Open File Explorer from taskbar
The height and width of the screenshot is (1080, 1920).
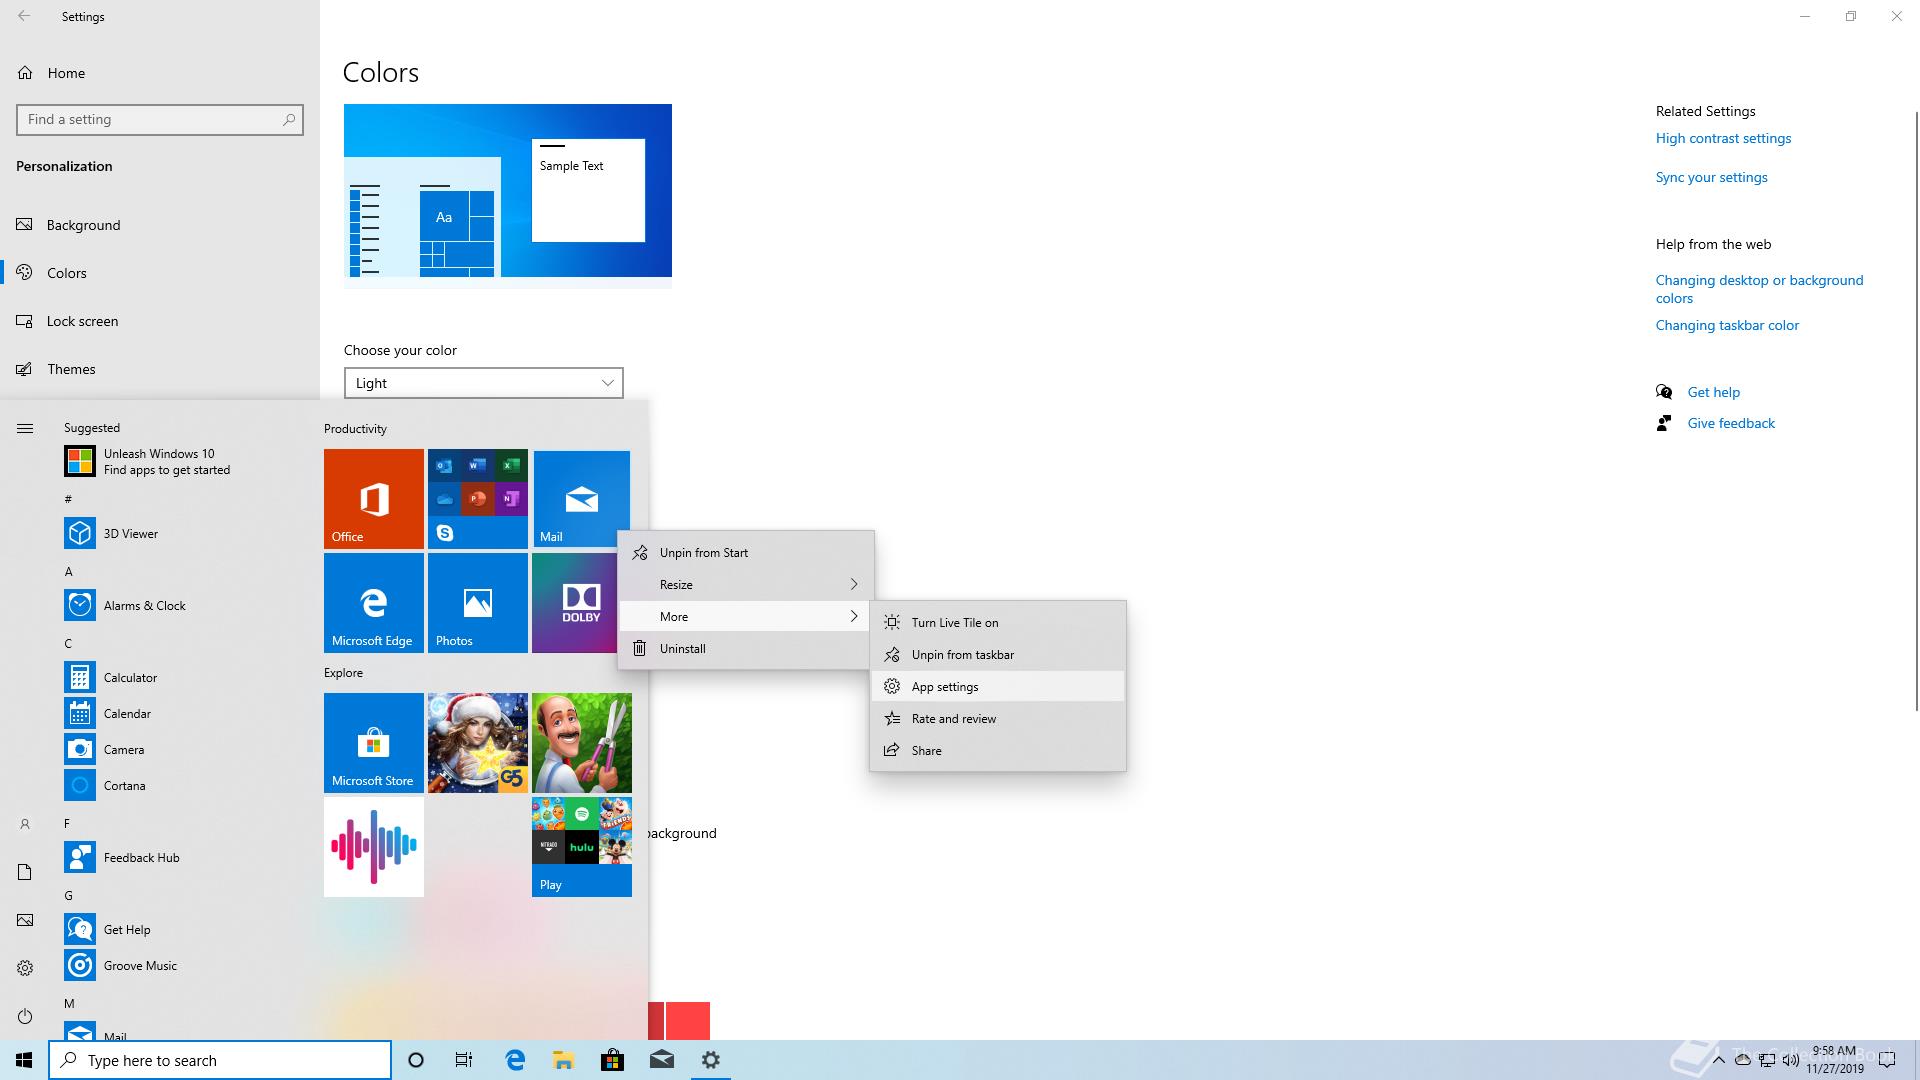[563, 1060]
